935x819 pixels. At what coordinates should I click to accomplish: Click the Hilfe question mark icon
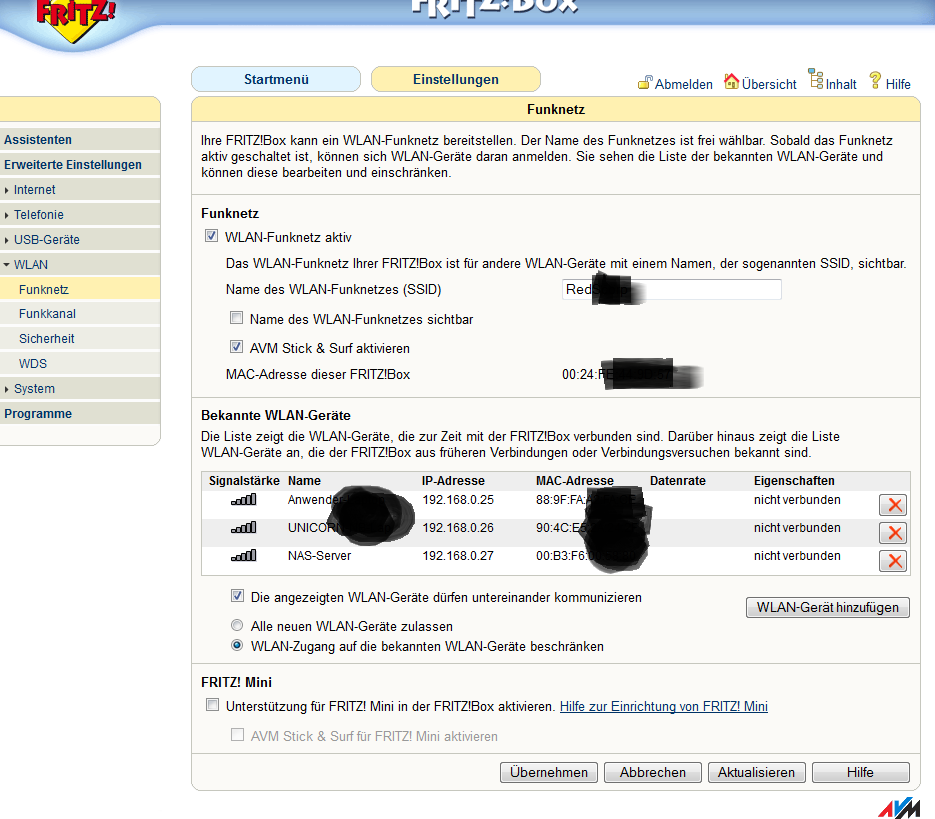click(x=875, y=81)
